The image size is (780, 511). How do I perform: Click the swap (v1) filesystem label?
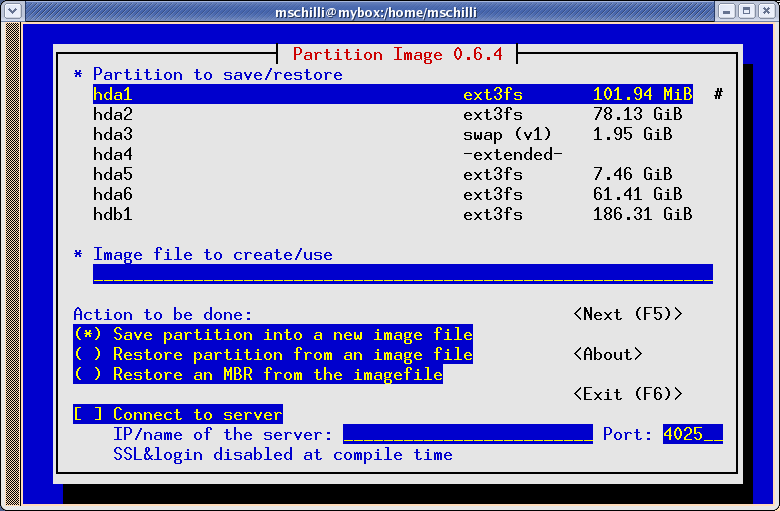pyautogui.click(x=507, y=134)
